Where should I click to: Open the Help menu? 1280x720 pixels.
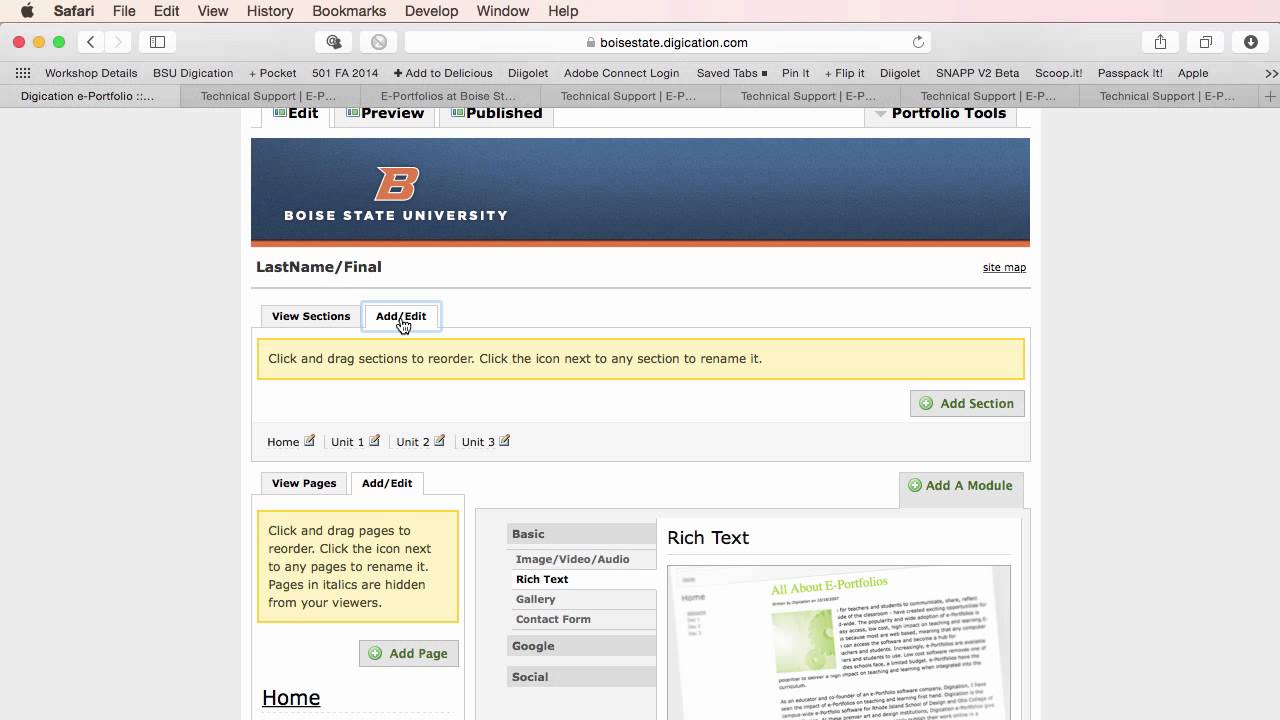click(x=563, y=11)
